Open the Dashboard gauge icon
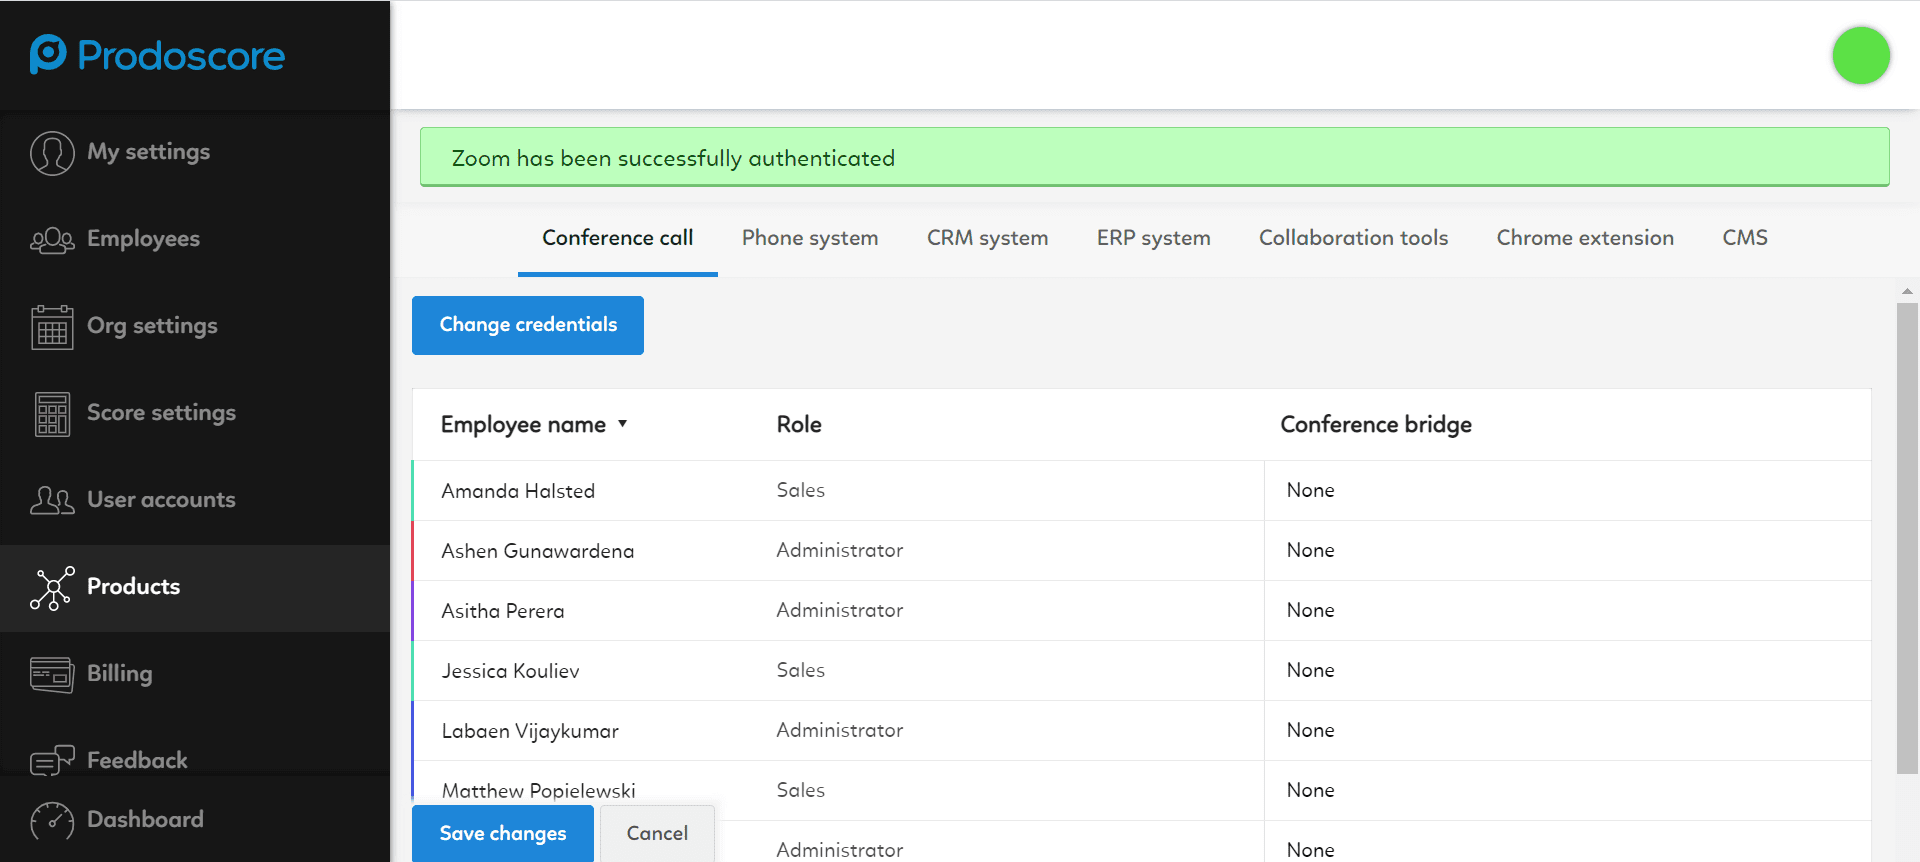The image size is (1920, 862). point(52,821)
